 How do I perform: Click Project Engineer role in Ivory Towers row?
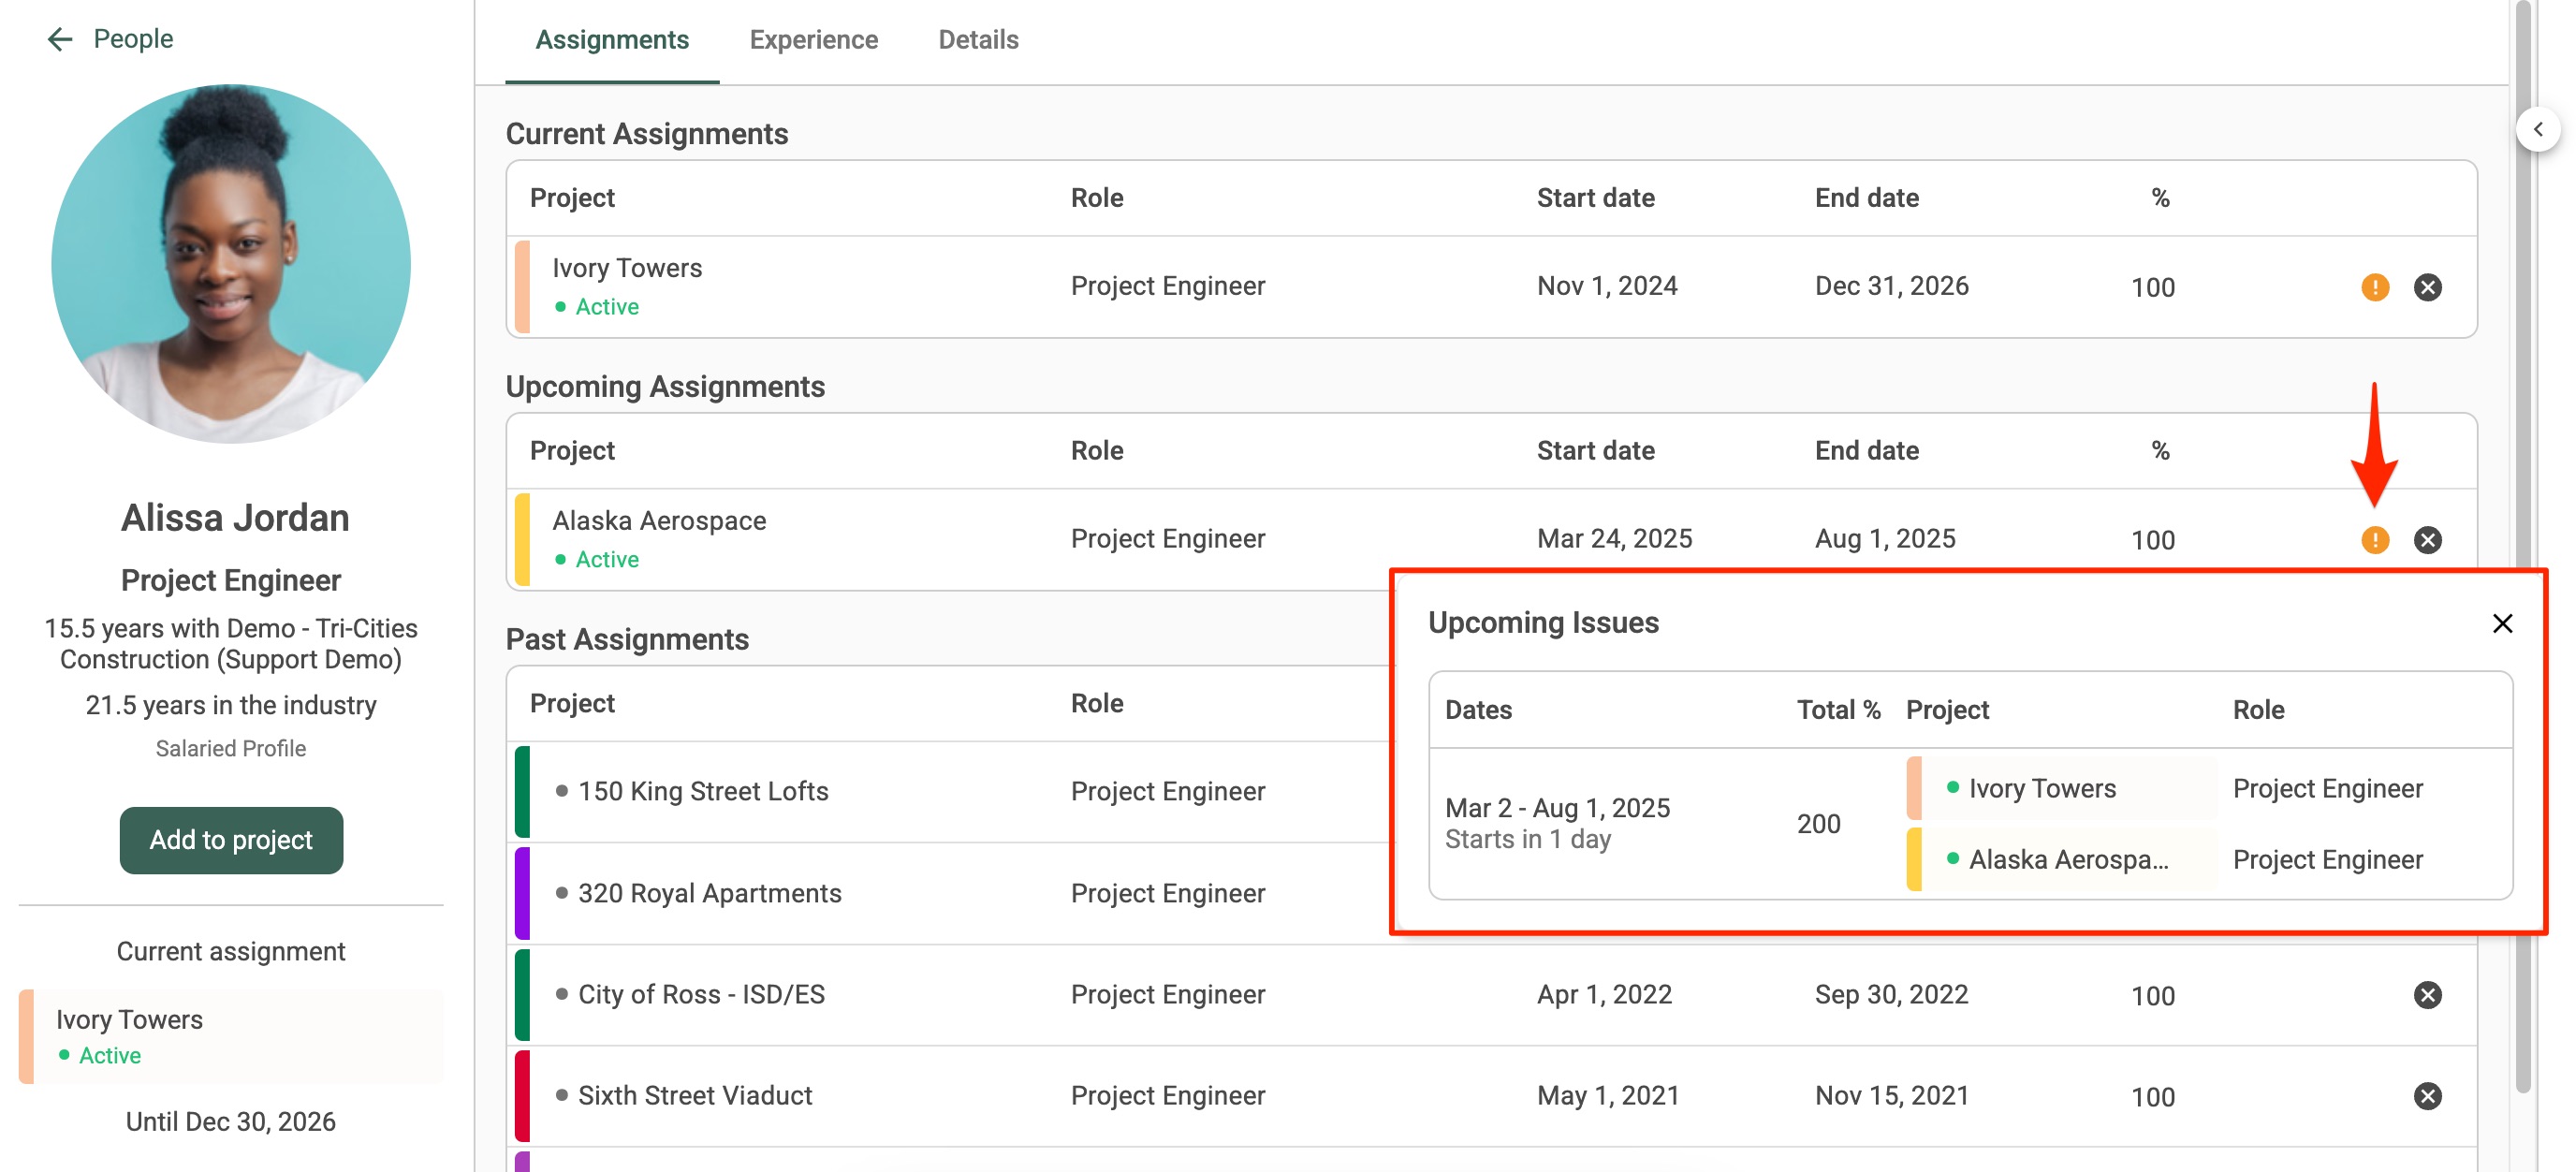(1167, 286)
